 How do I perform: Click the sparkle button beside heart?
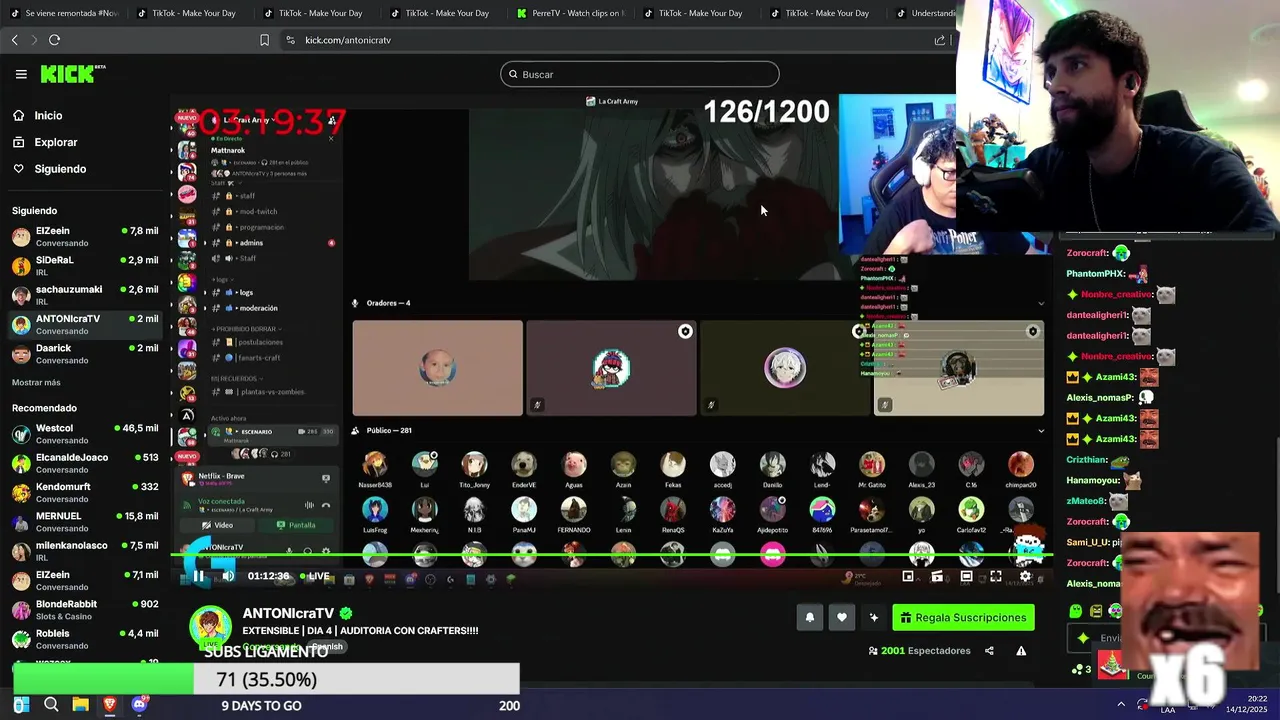coord(874,618)
